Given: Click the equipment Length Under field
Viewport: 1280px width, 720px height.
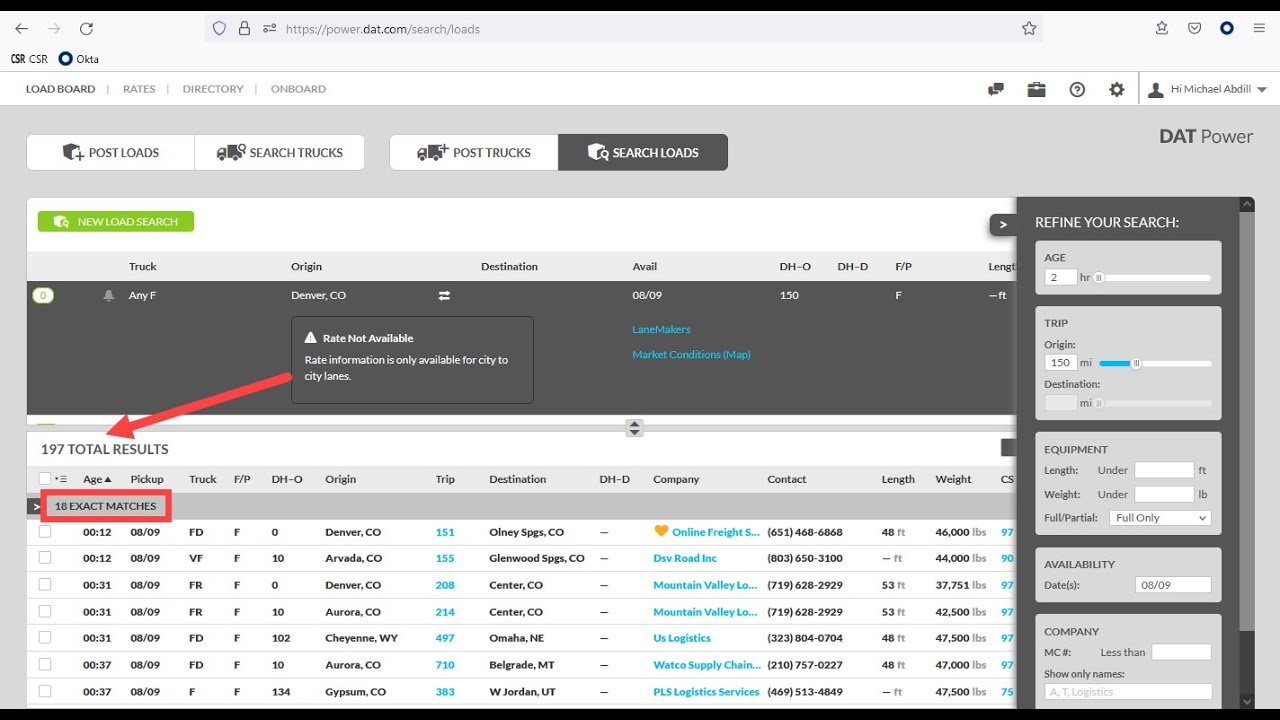Looking at the screenshot, I should [x=1164, y=470].
